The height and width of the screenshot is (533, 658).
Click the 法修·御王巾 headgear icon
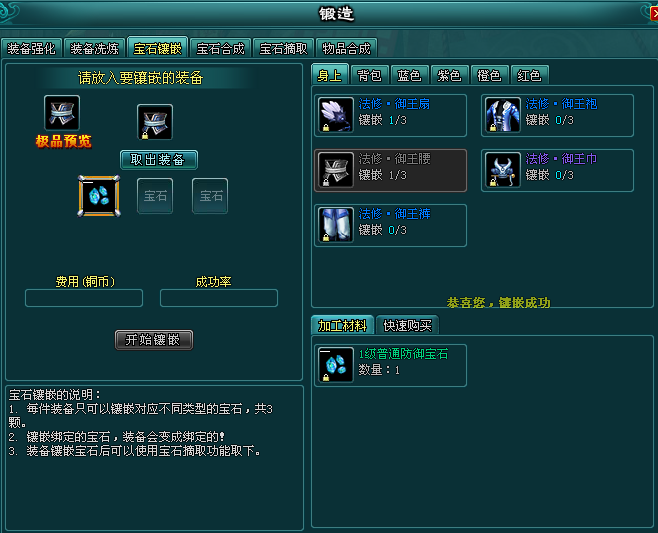coord(502,170)
